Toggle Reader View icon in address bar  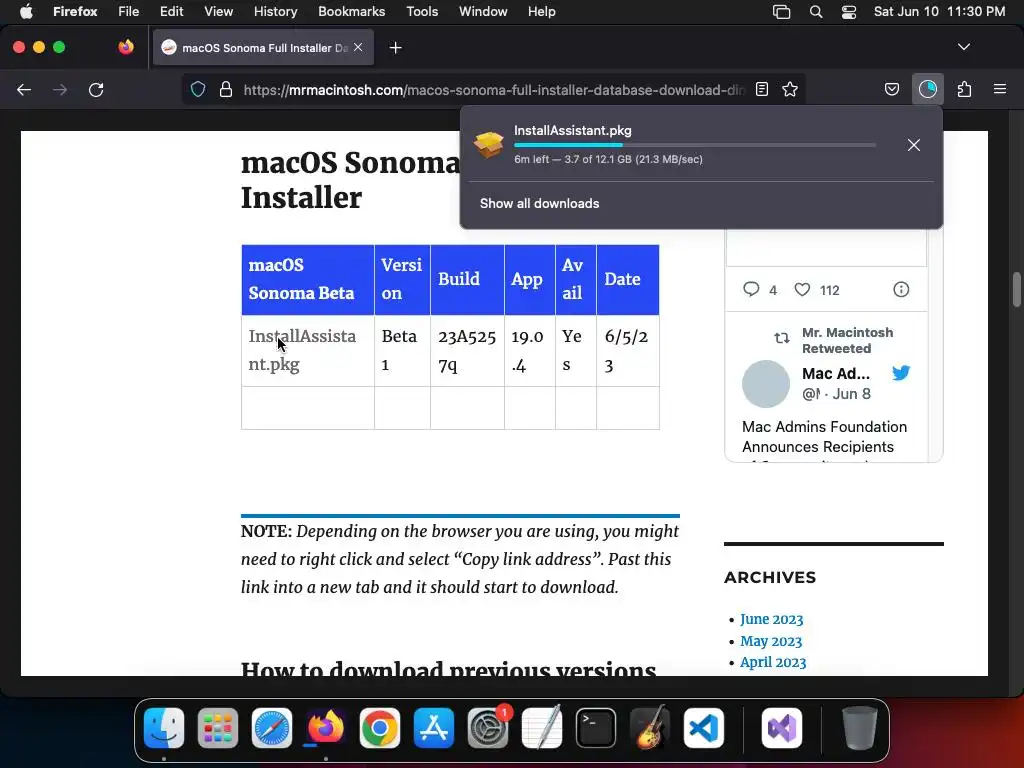(761, 89)
